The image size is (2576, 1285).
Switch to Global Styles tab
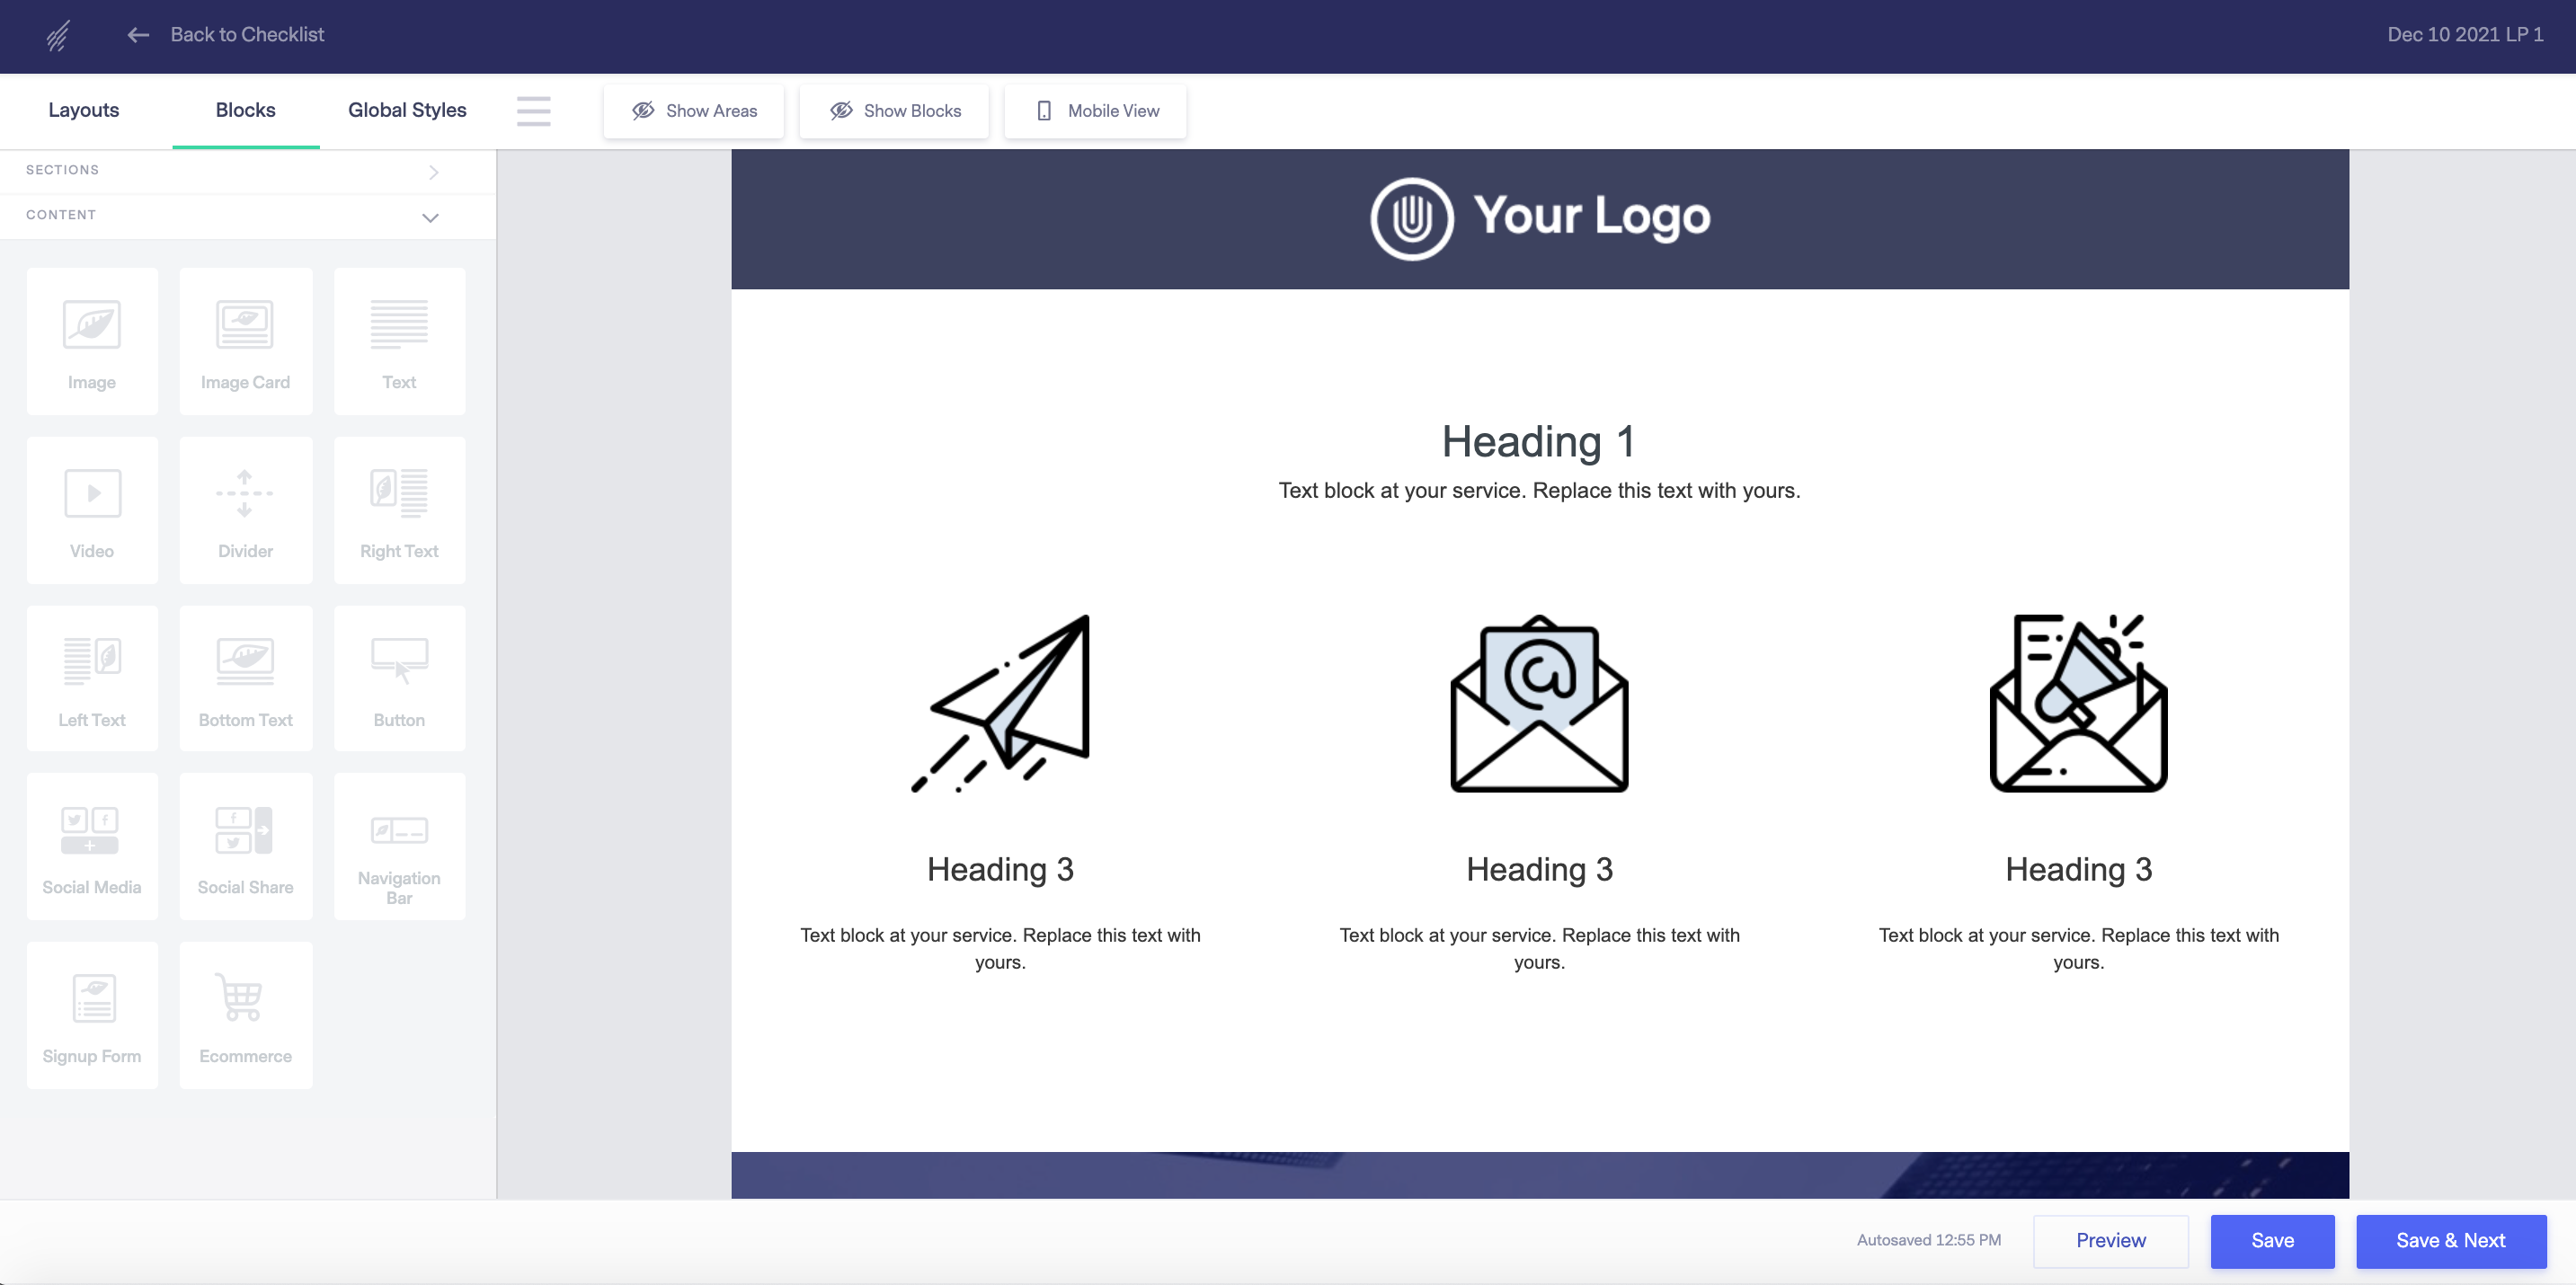[407, 110]
